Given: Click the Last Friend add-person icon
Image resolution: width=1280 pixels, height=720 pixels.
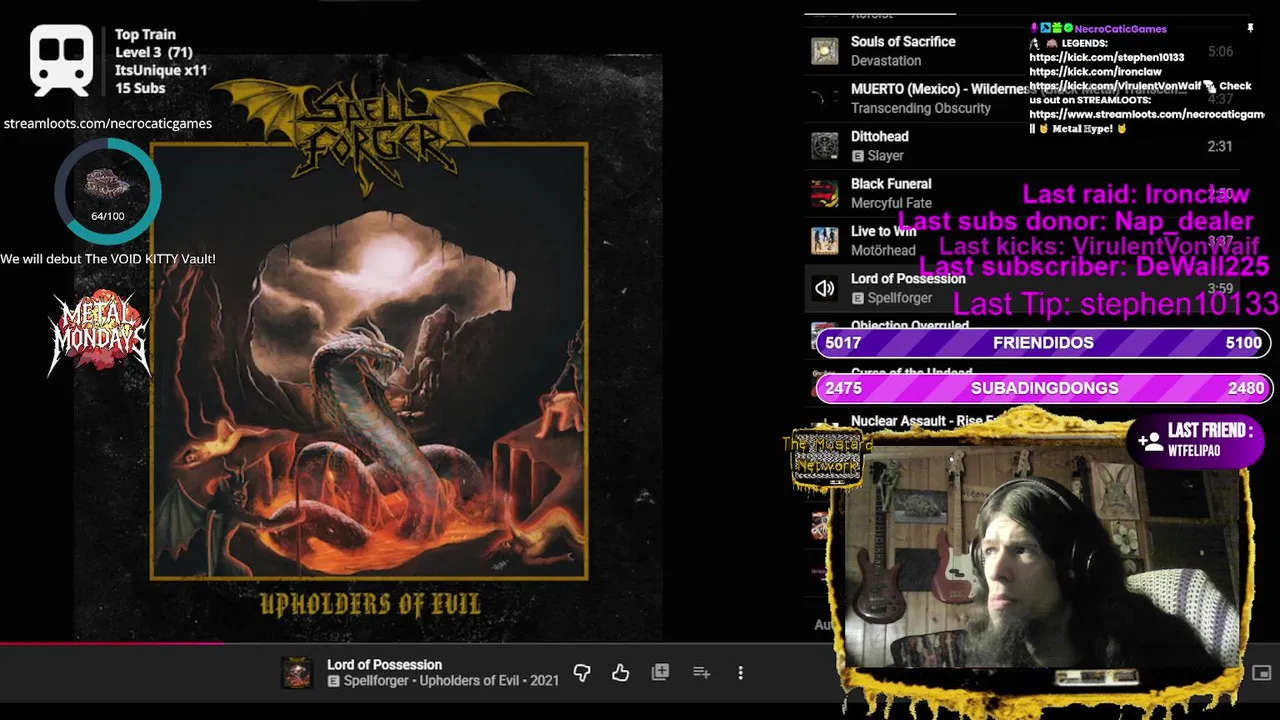Looking at the screenshot, I should pyautogui.click(x=1150, y=440).
